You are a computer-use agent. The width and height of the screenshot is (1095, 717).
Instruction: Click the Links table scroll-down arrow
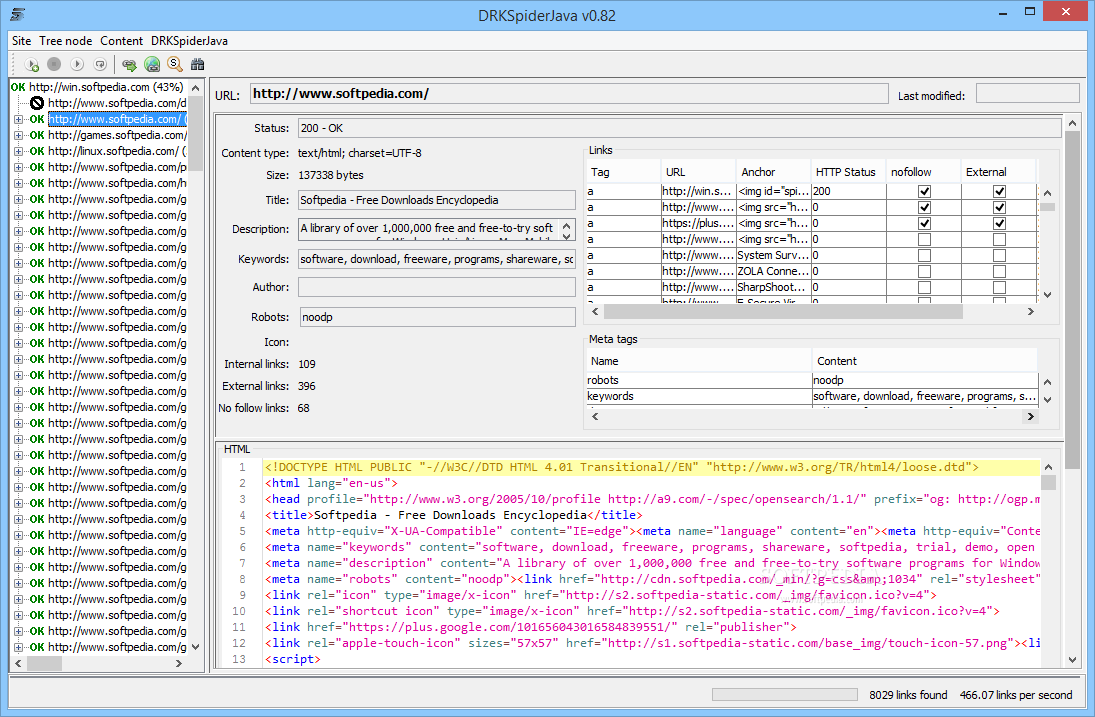[x=1048, y=295]
